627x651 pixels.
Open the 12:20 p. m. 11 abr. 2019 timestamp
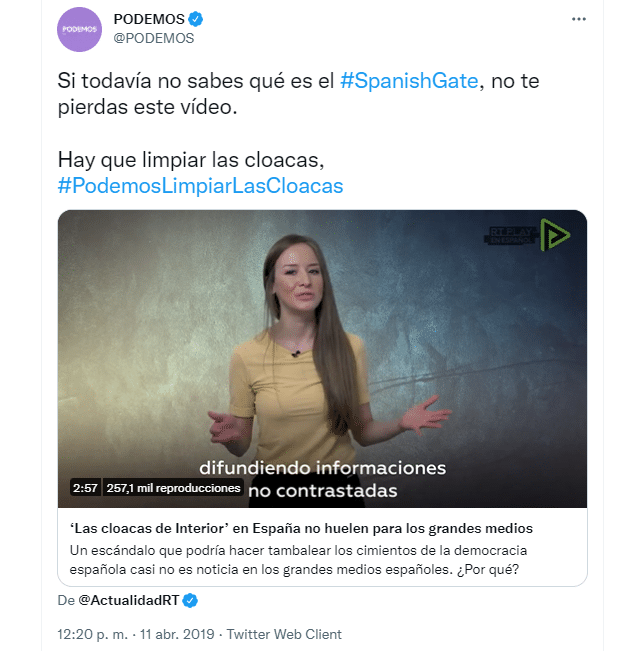pos(136,634)
